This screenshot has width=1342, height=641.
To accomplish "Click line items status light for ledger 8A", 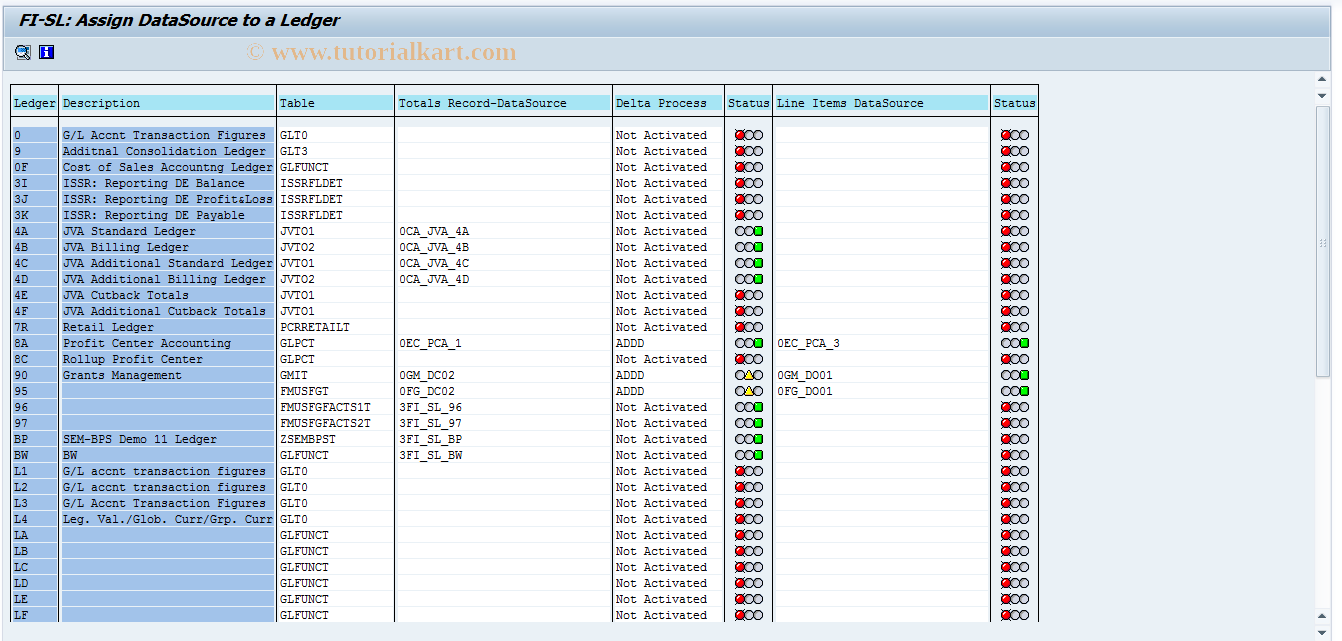I will (1015, 343).
